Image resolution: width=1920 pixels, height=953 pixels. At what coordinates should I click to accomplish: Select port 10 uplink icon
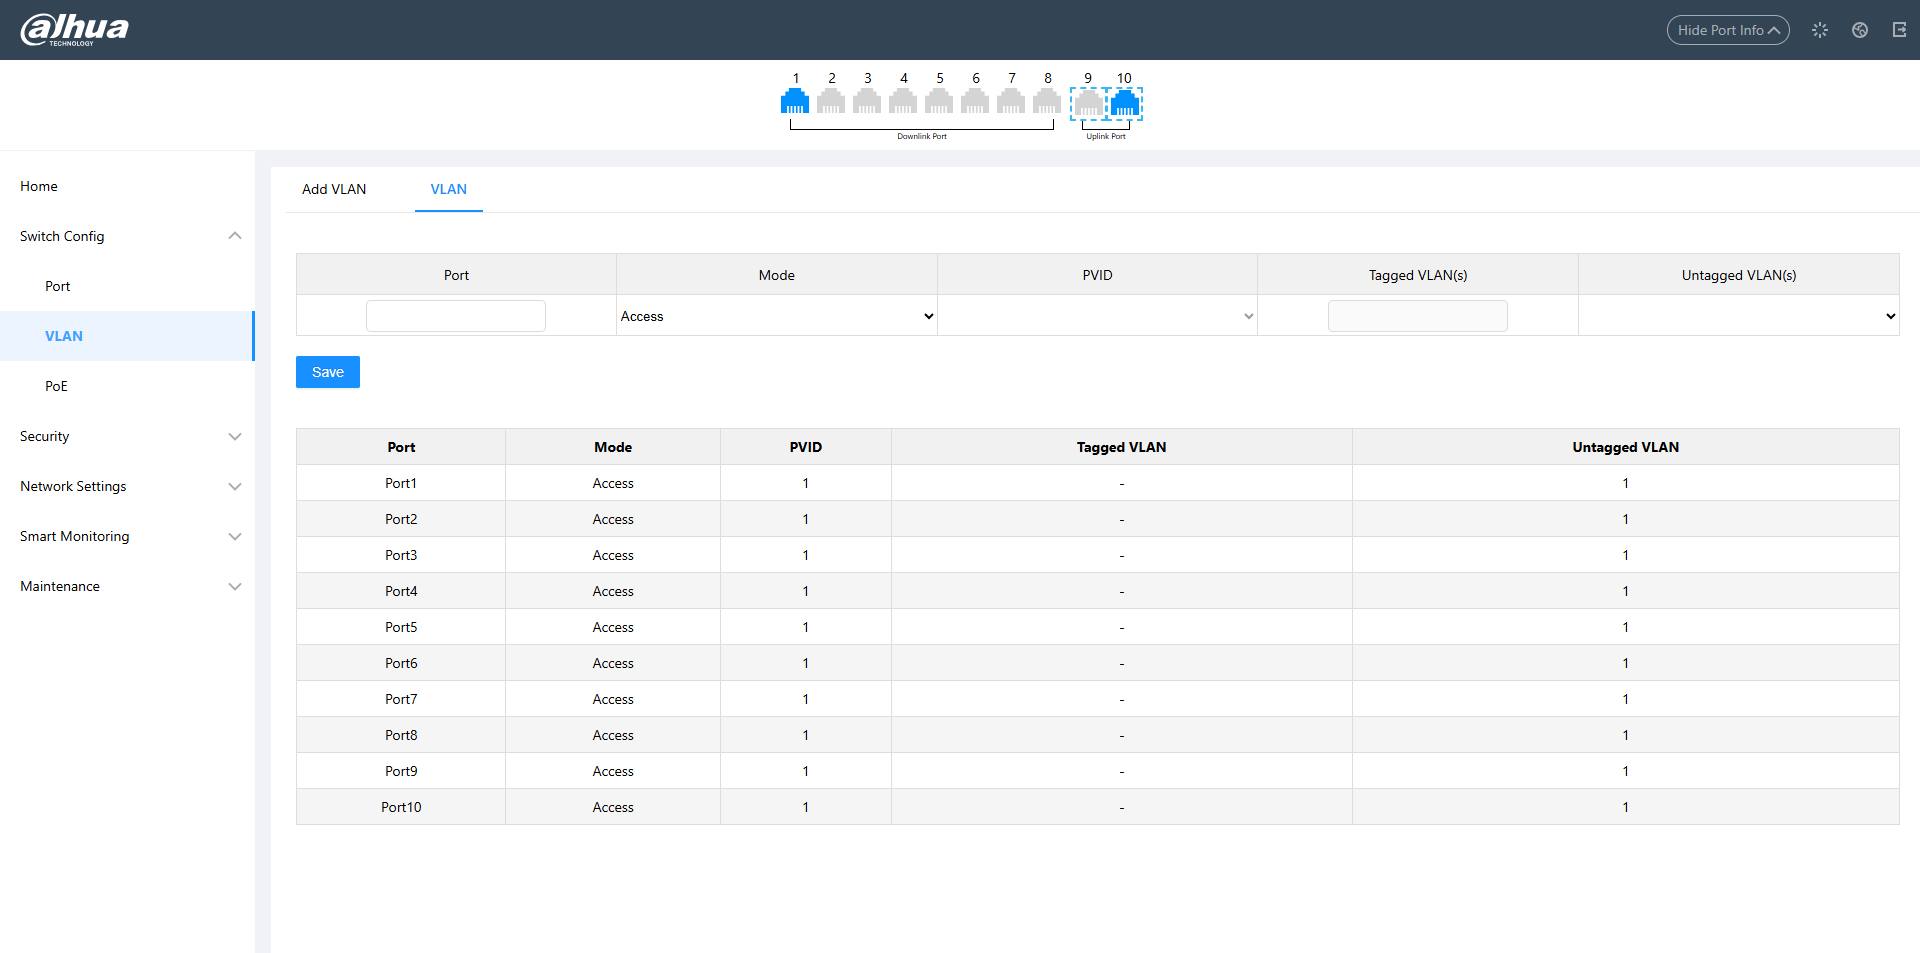tap(1124, 103)
